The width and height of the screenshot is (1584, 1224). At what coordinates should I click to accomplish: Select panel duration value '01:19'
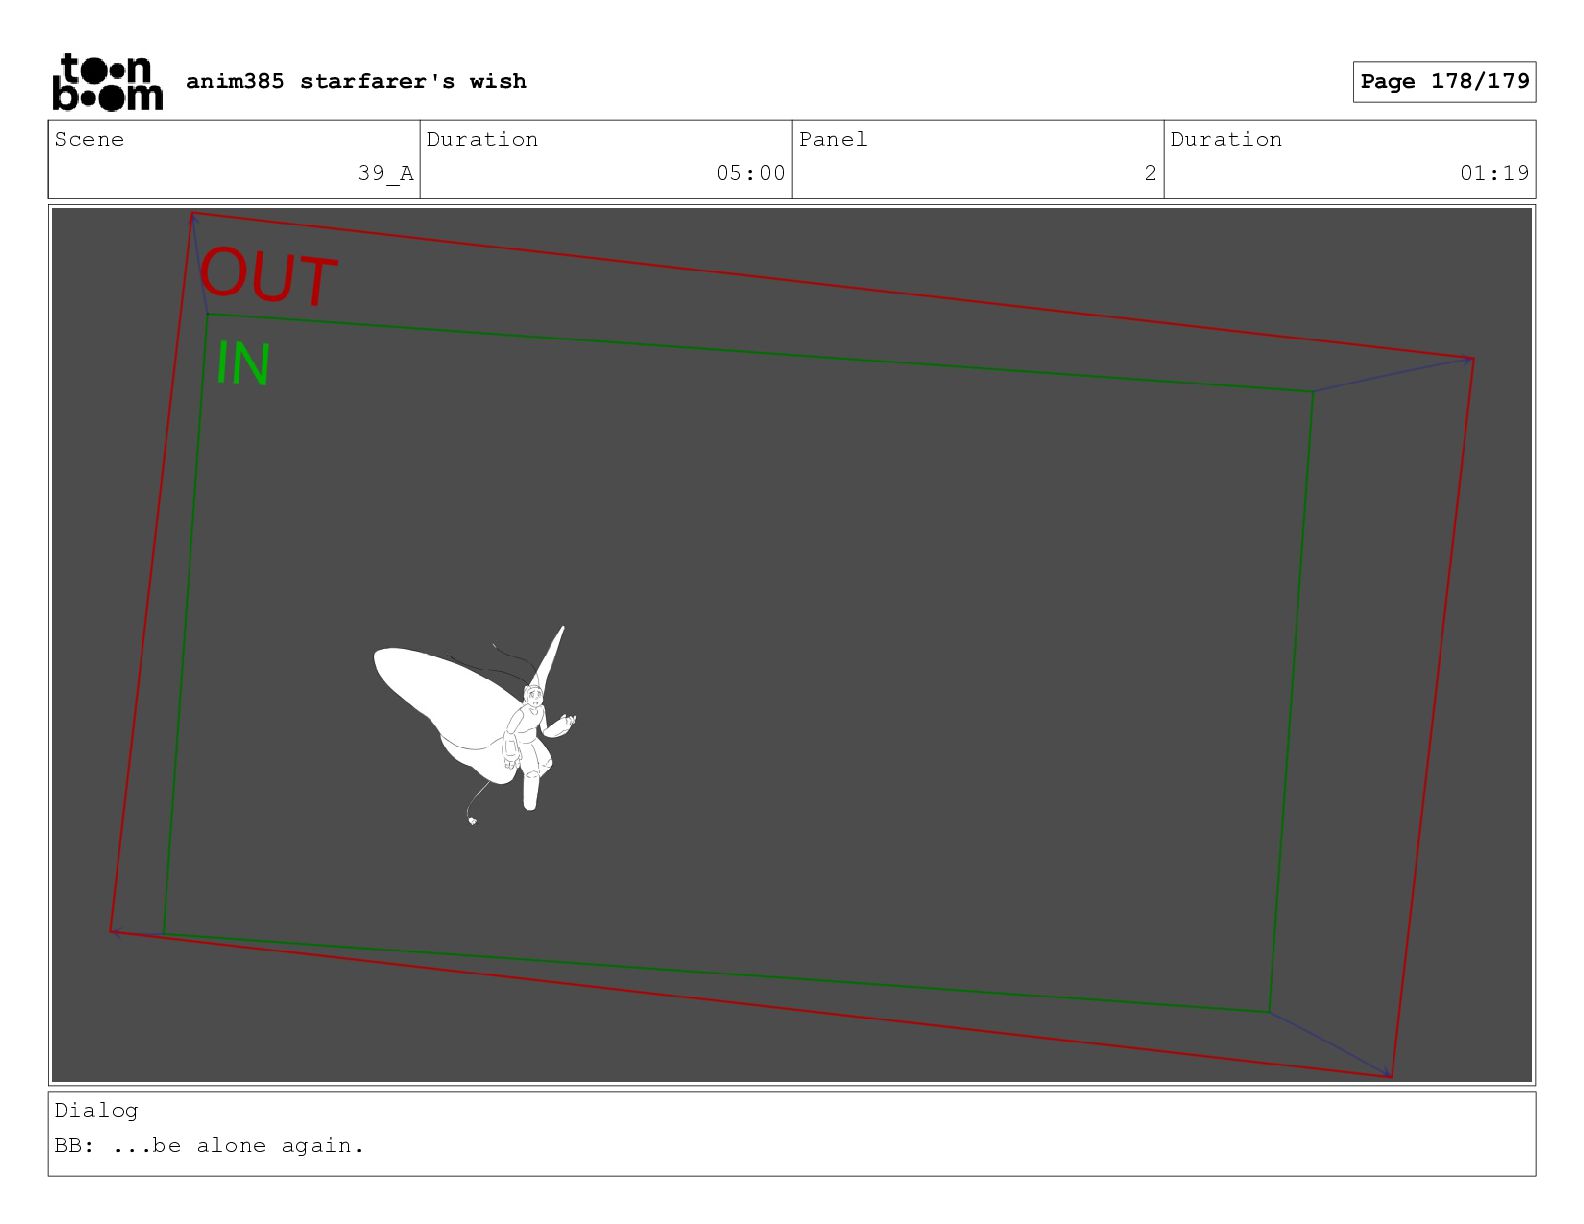click(x=1495, y=173)
